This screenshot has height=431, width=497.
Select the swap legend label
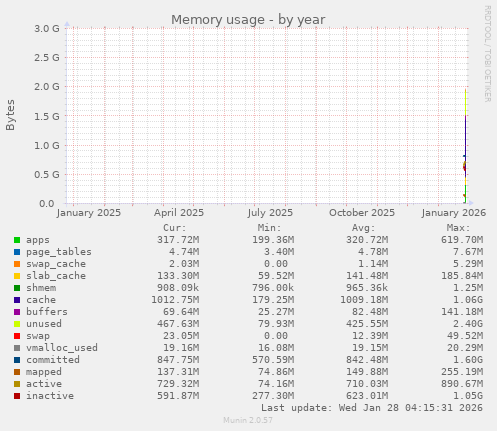point(38,336)
